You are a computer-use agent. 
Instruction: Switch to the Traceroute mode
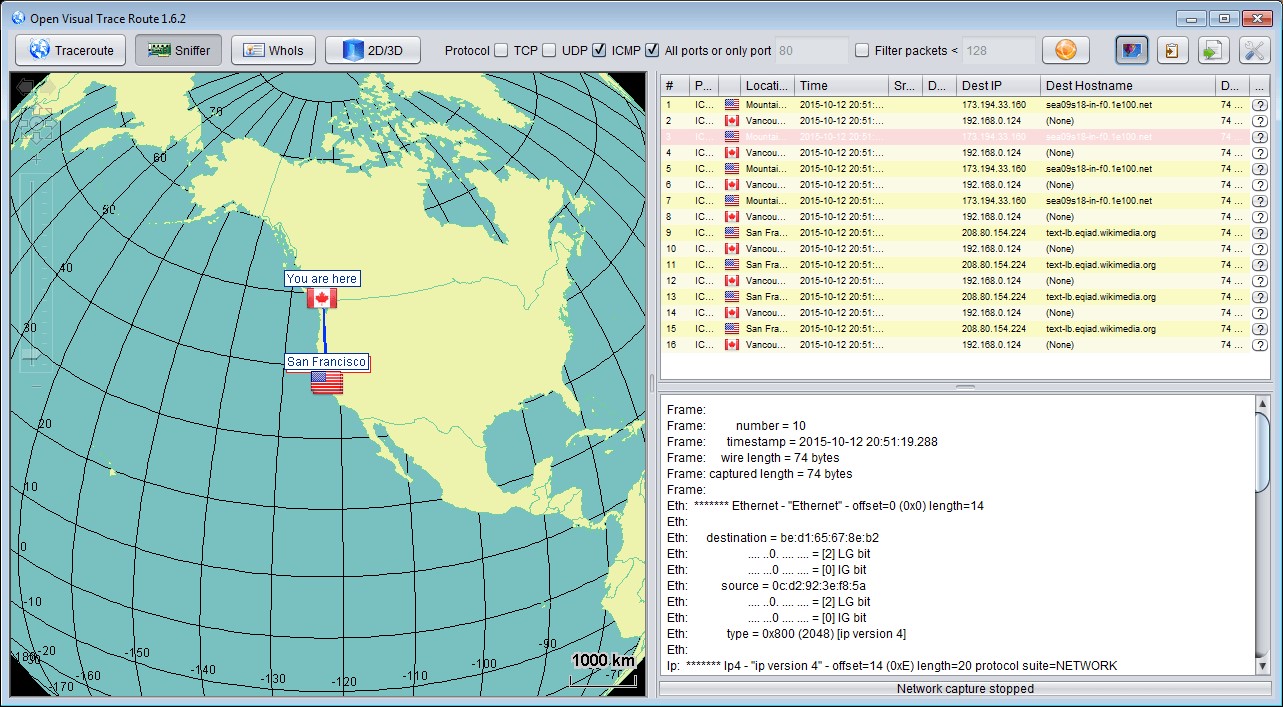tap(70, 50)
